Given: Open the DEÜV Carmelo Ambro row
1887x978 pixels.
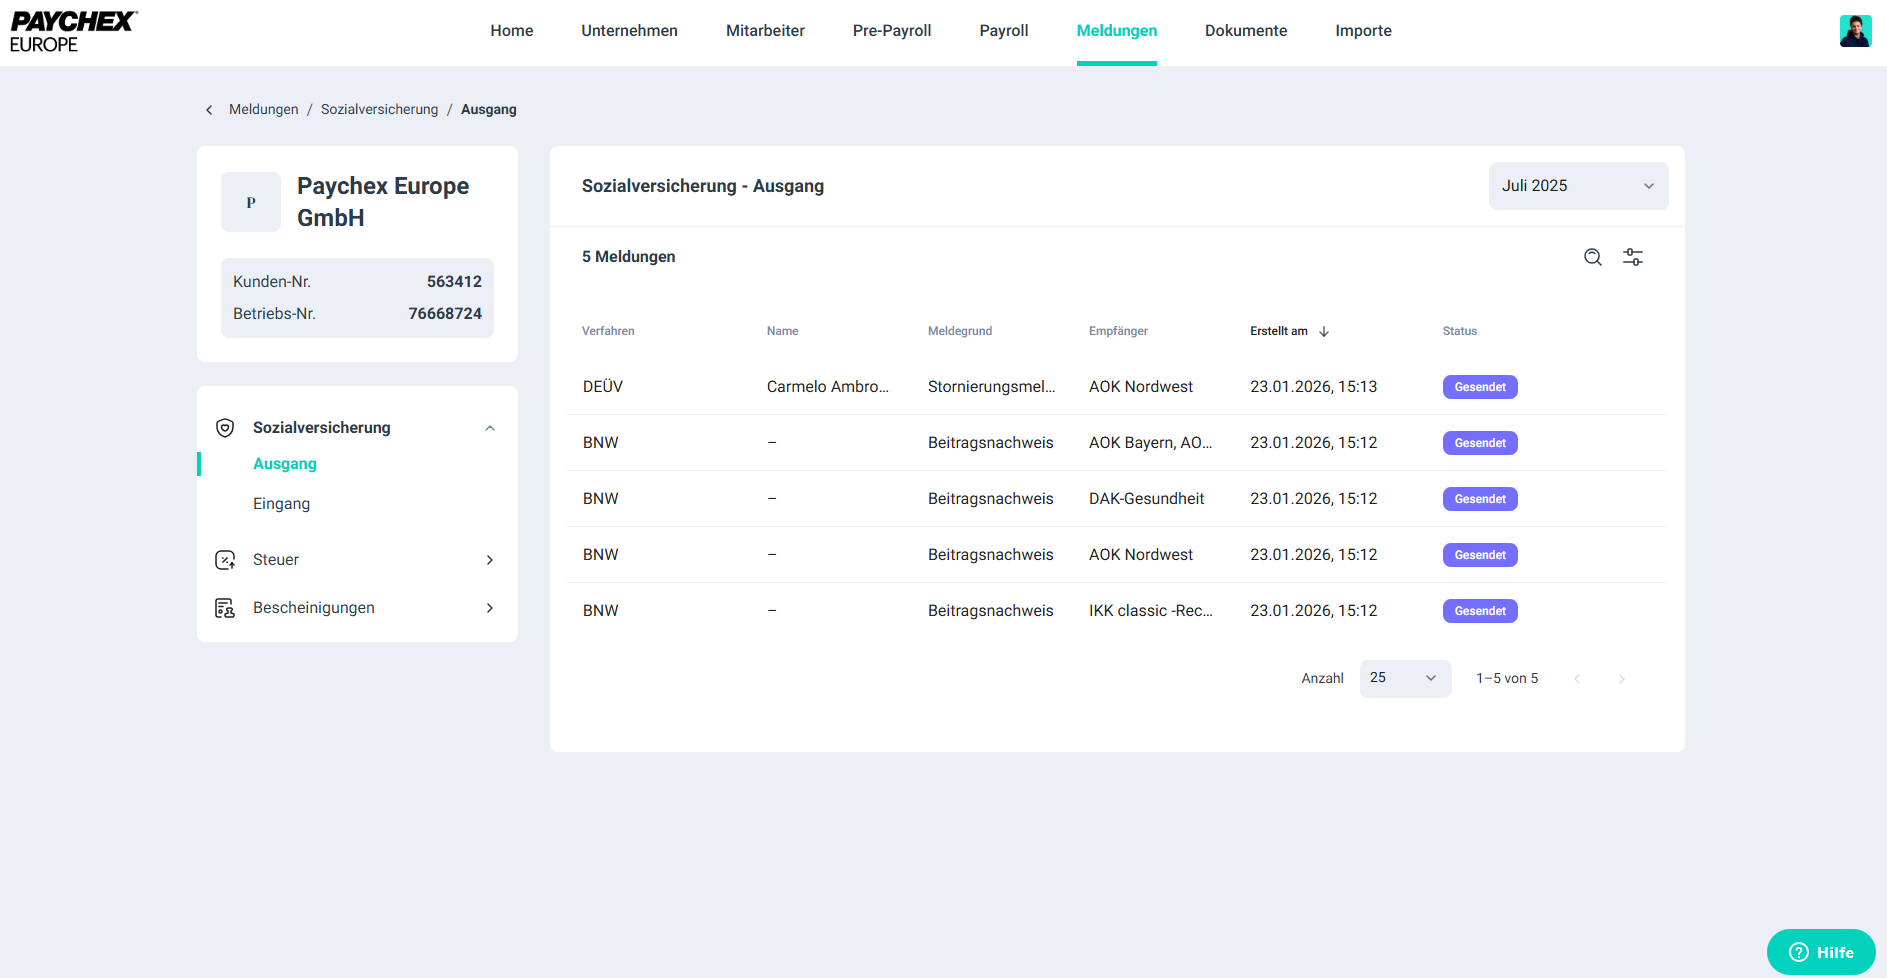Looking at the screenshot, I should tap(827, 387).
